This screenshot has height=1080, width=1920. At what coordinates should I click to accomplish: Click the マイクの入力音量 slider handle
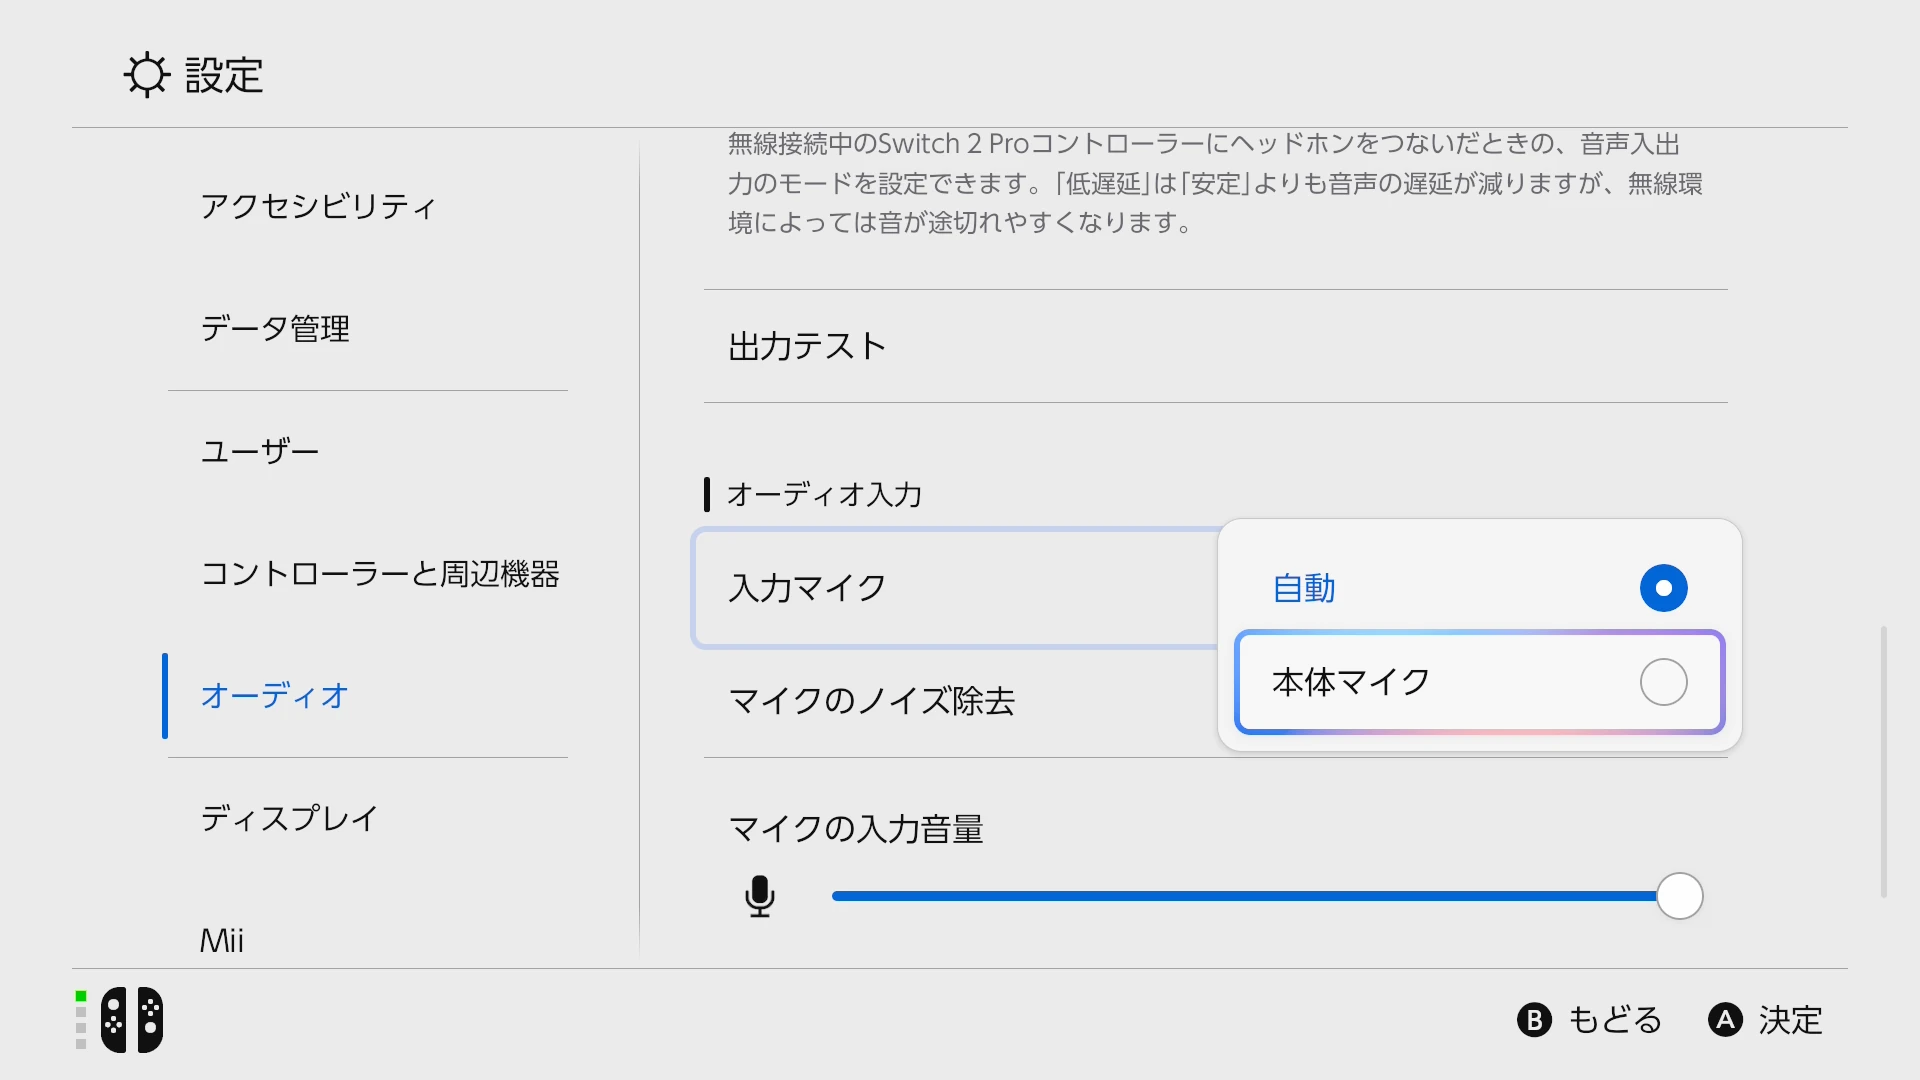pyautogui.click(x=1679, y=896)
